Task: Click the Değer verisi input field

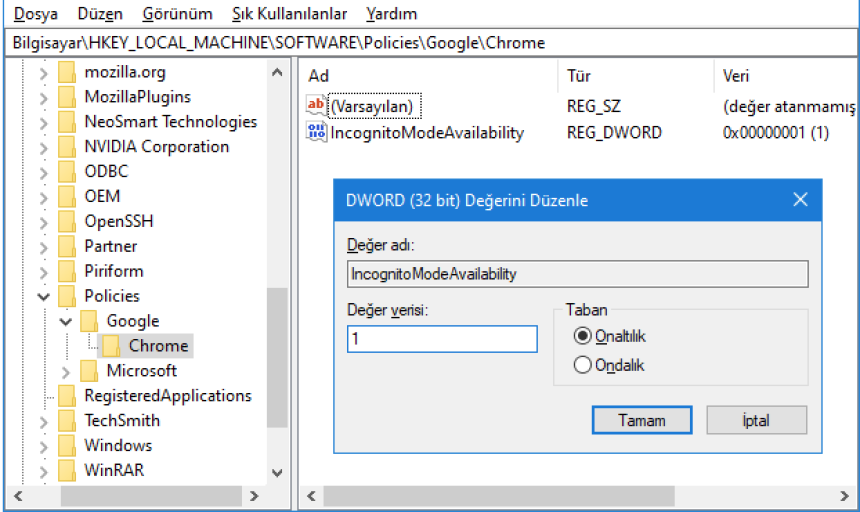Action: tap(442, 340)
